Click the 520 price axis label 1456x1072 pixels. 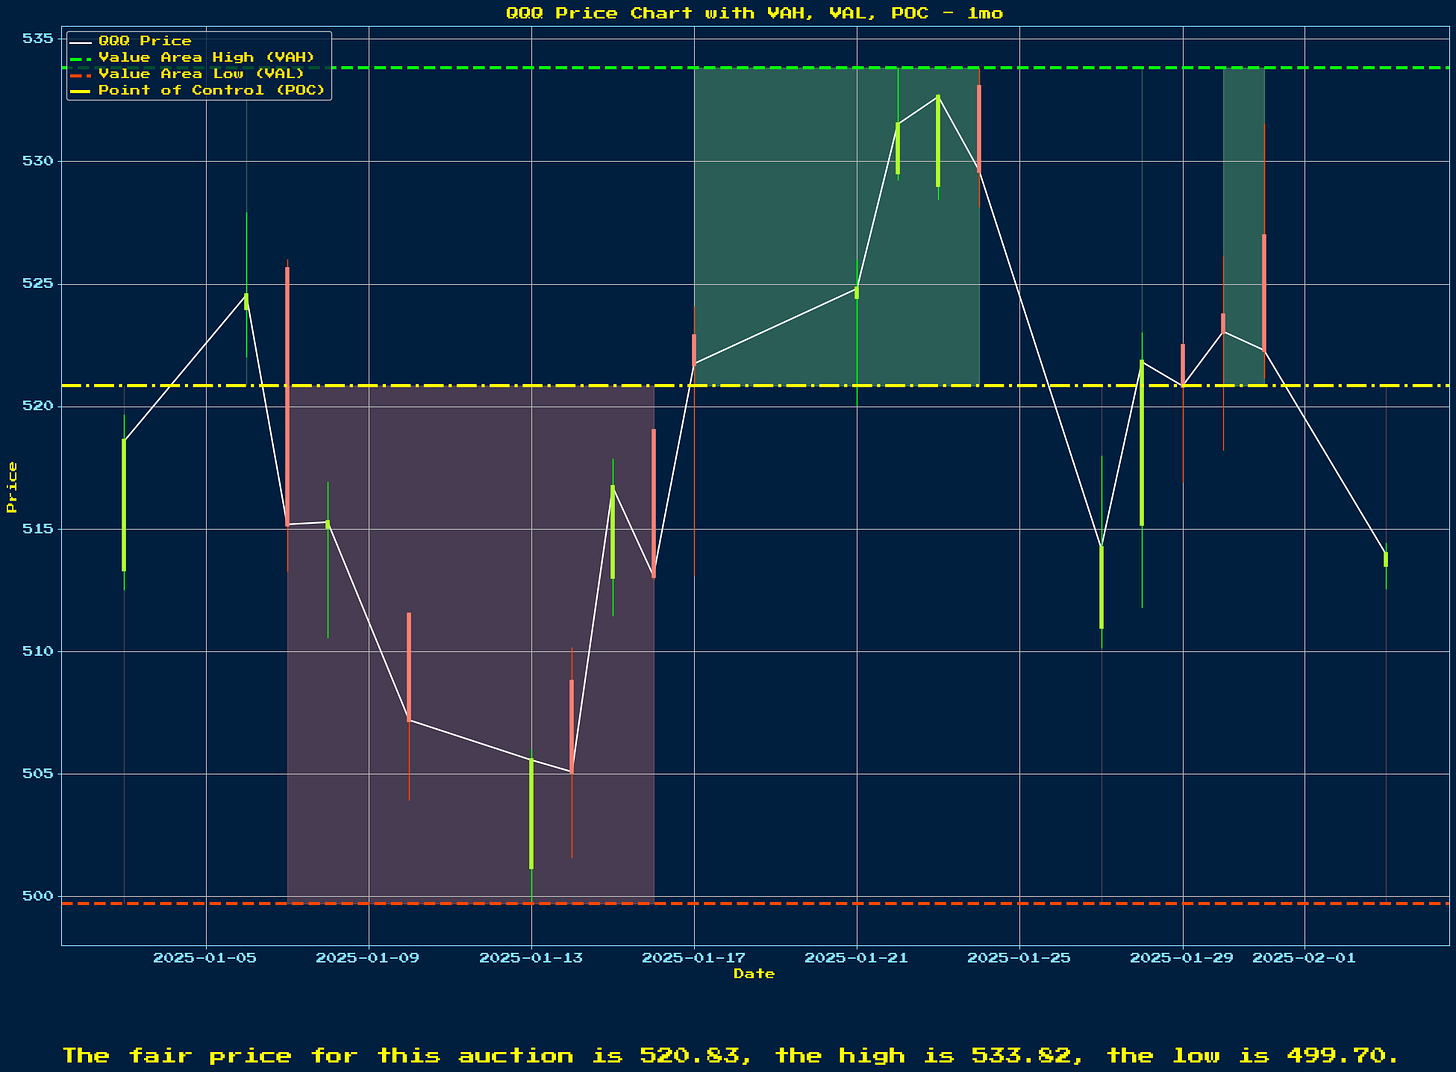37,406
